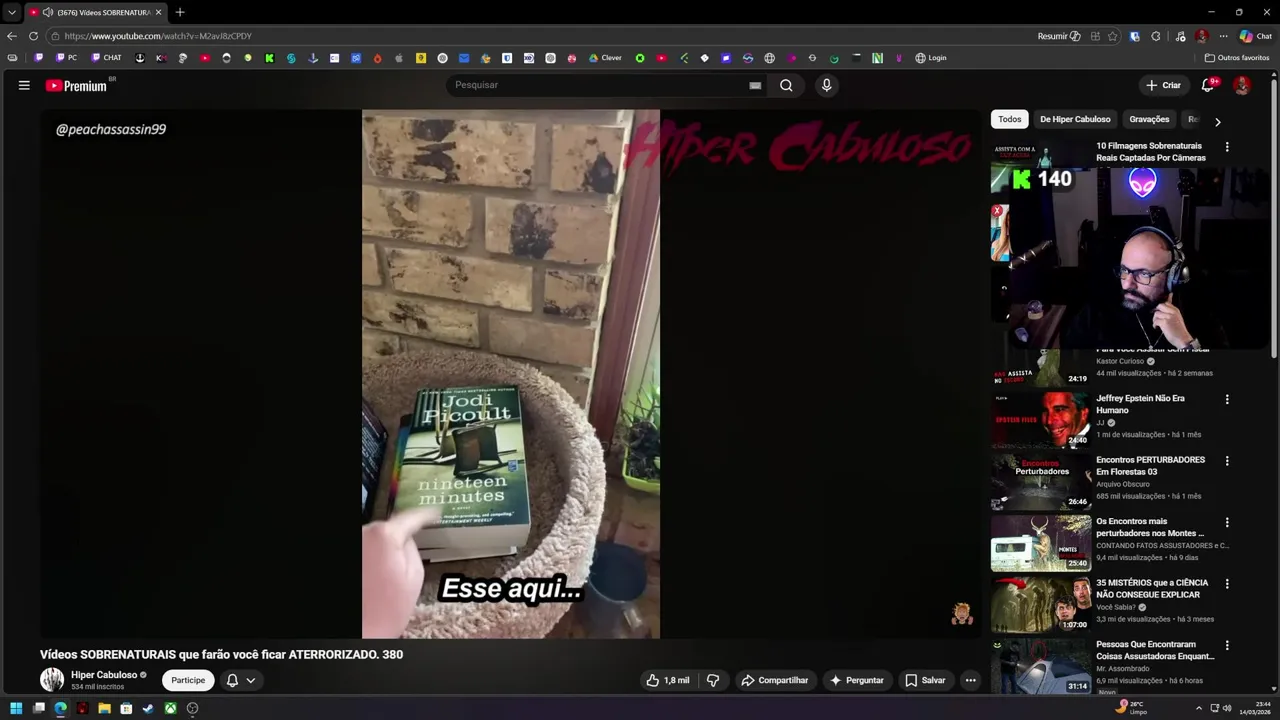1280x720 pixels.
Task: Open the YouTube guide hamburger menu
Action: [x=24, y=85]
